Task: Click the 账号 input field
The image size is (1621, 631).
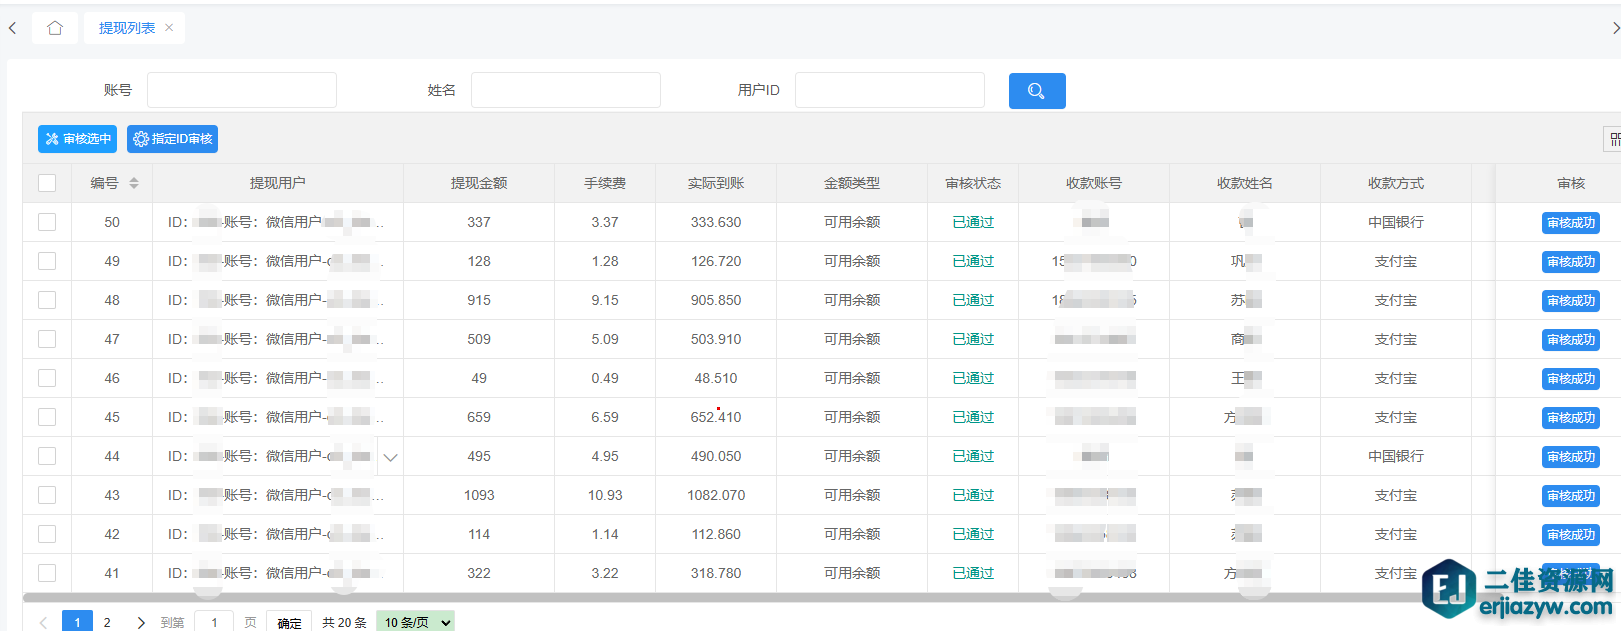Action: (x=242, y=90)
